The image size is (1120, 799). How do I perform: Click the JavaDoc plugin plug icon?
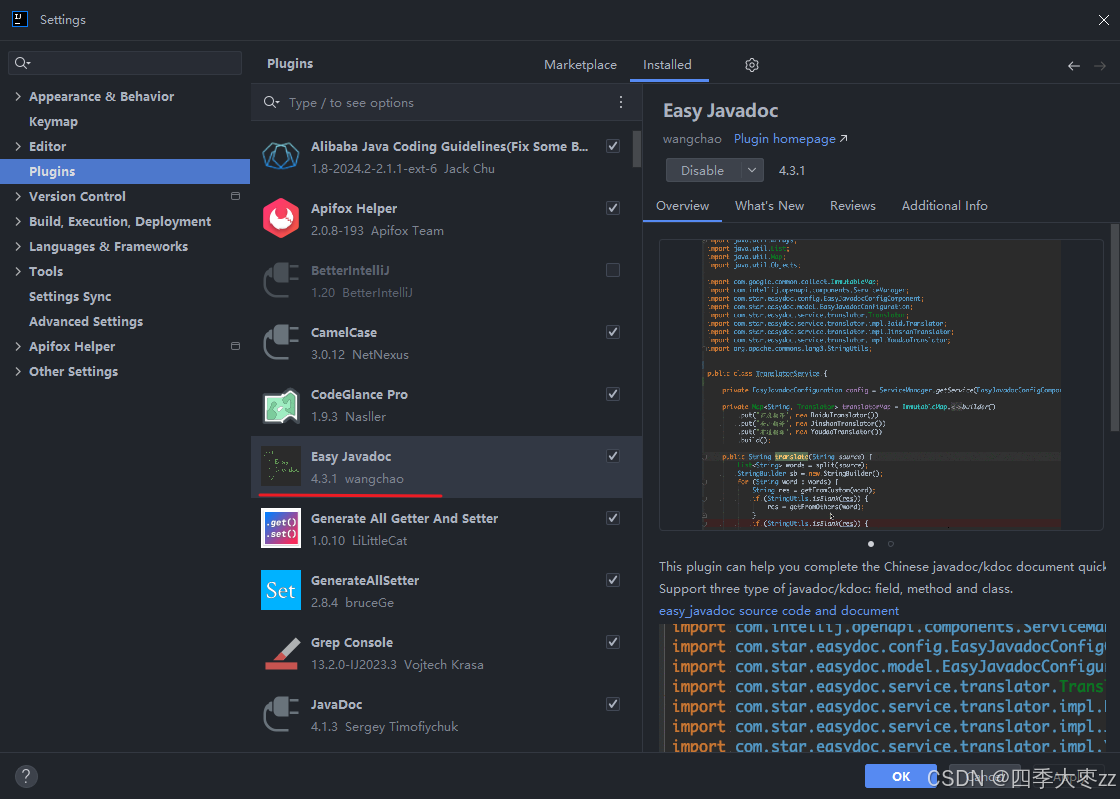coord(281,715)
